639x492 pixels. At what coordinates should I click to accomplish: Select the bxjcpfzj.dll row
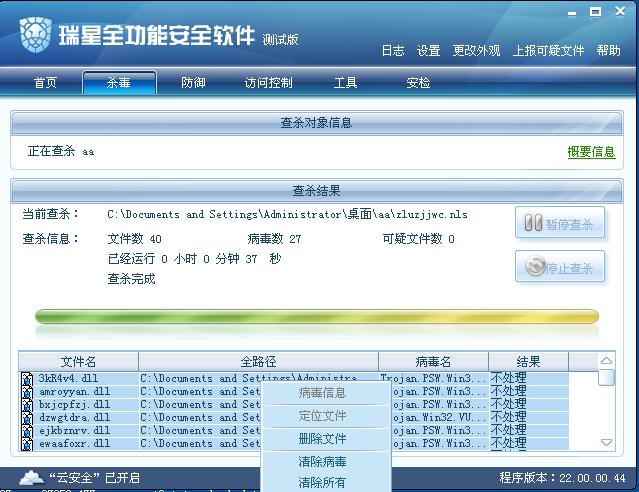[293, 405]
